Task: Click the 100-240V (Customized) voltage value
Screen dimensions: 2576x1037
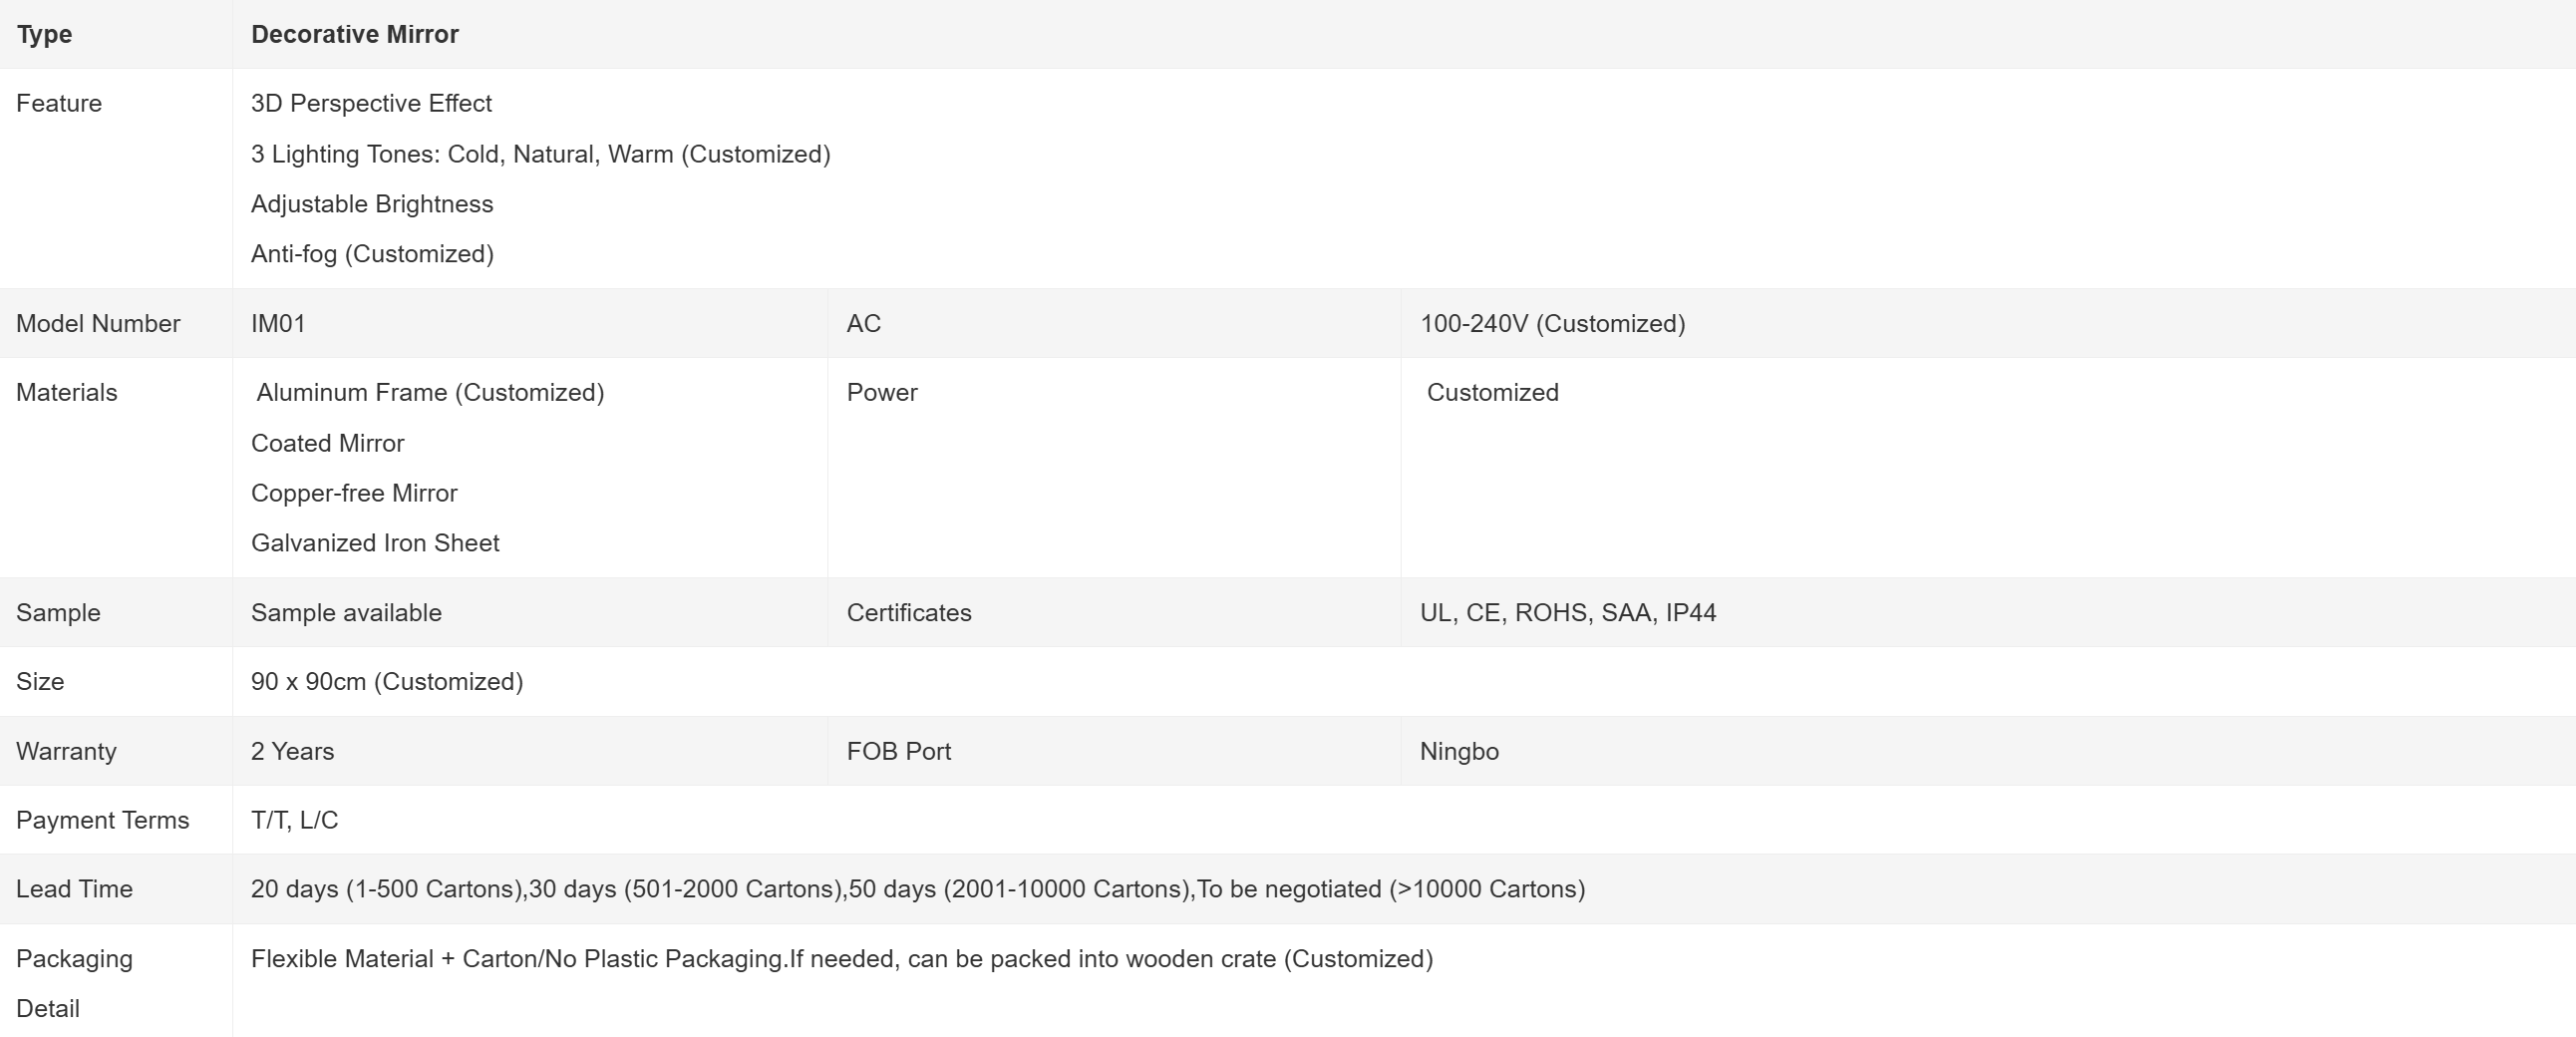Action: pyautogui.click(x=1552, y=323)
